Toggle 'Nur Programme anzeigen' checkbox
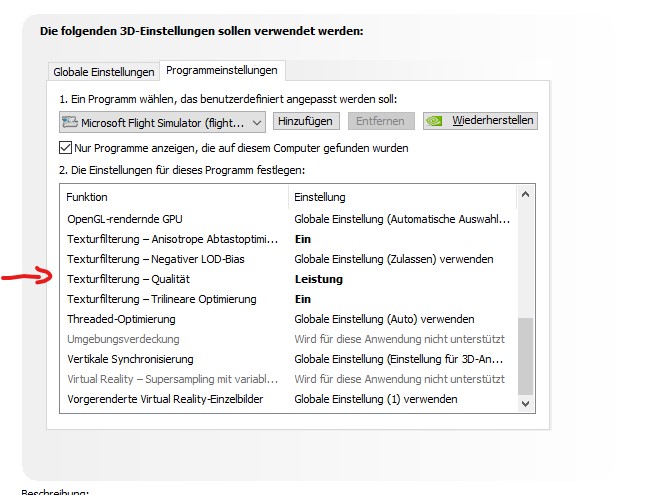The width and height of the screenshot is (661, 495). coord(65,148)
